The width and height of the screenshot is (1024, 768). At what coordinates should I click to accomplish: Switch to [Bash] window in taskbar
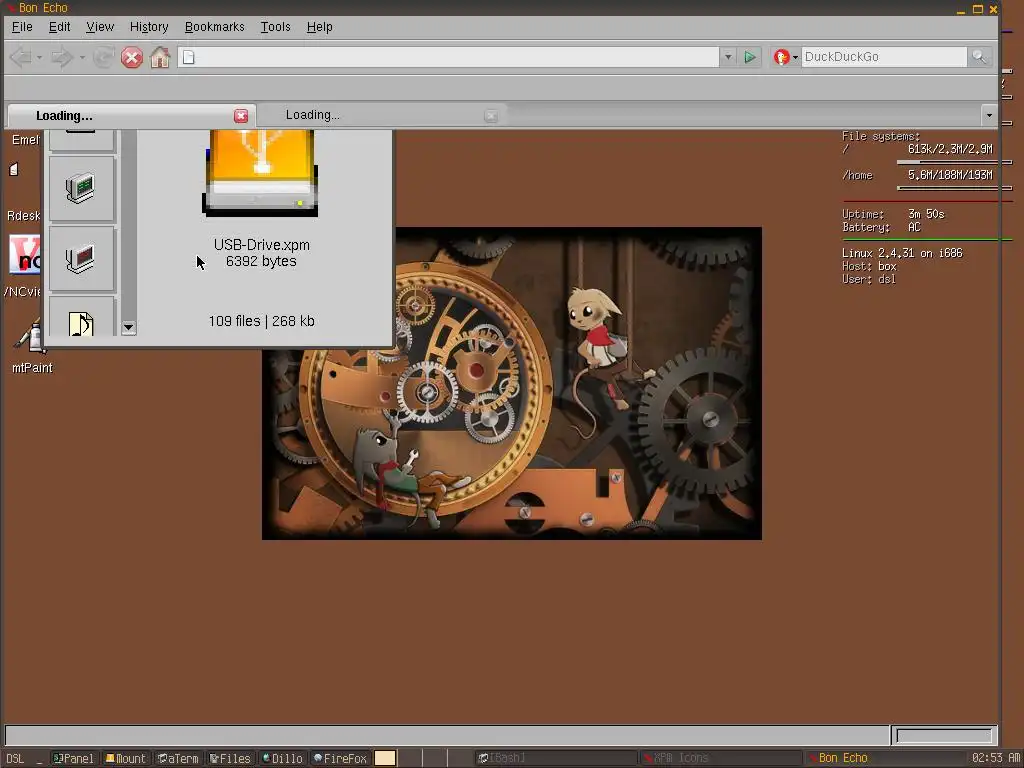[554, 758]
